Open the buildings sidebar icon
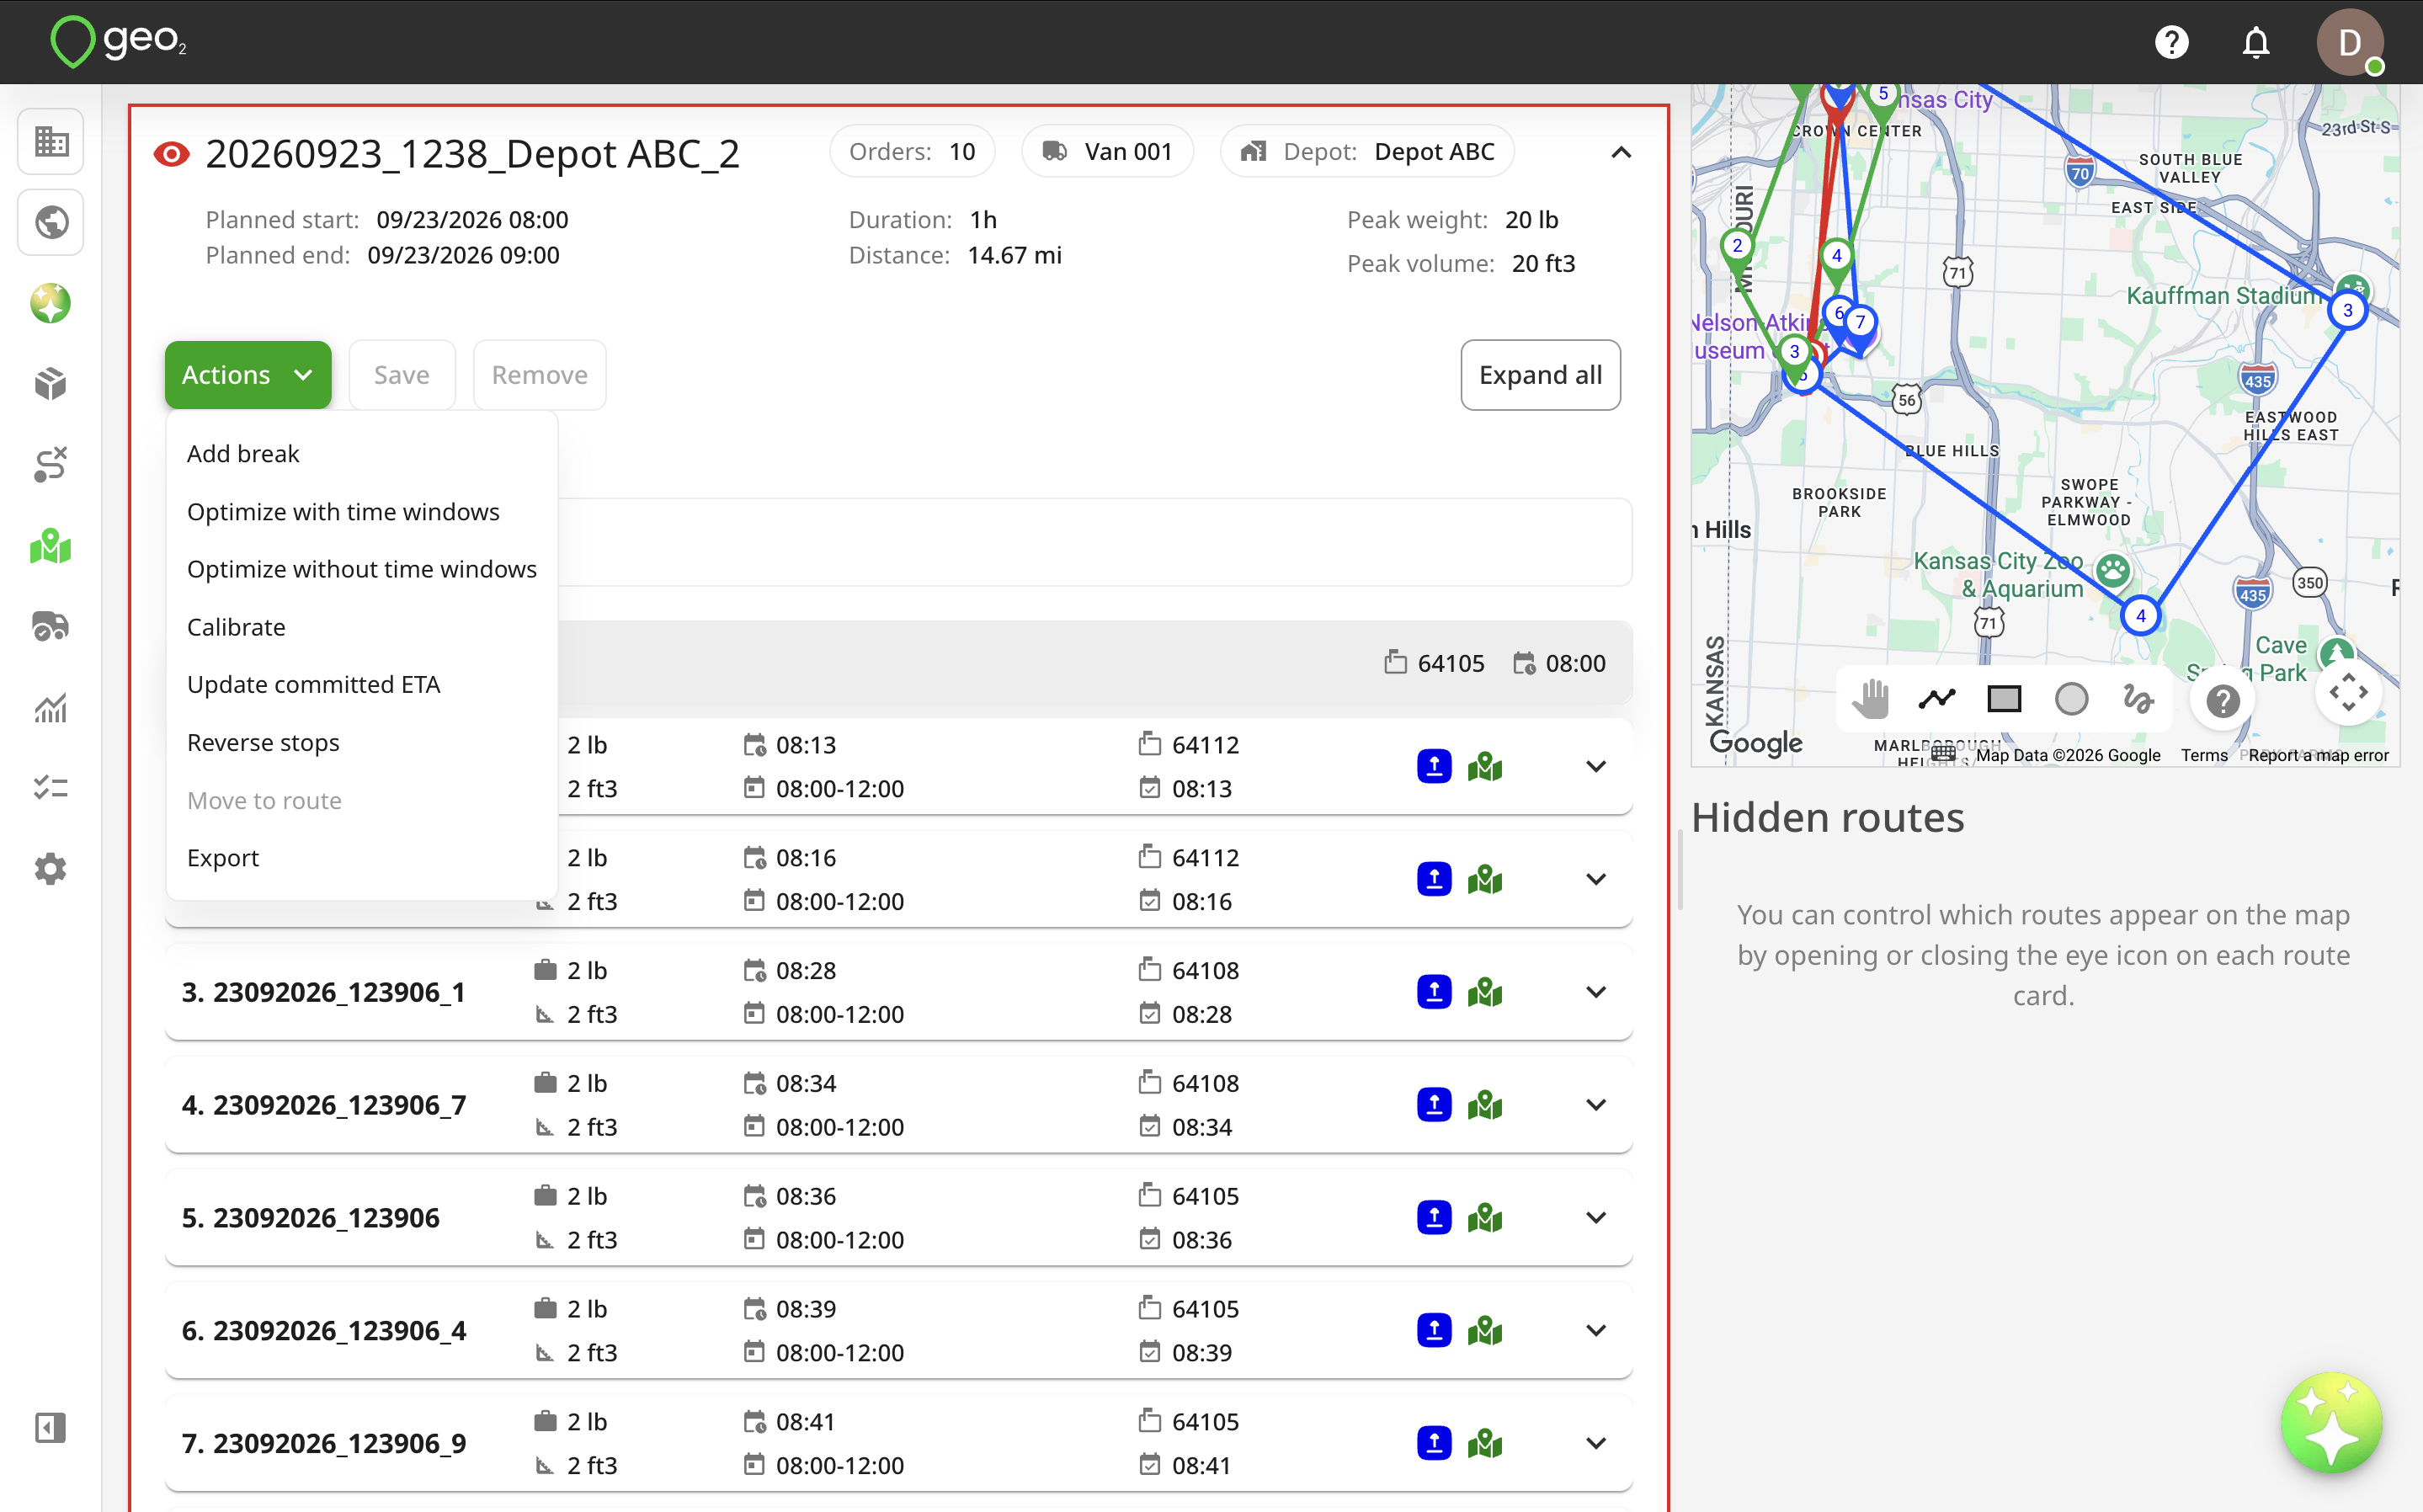 [x=51, y=141]
